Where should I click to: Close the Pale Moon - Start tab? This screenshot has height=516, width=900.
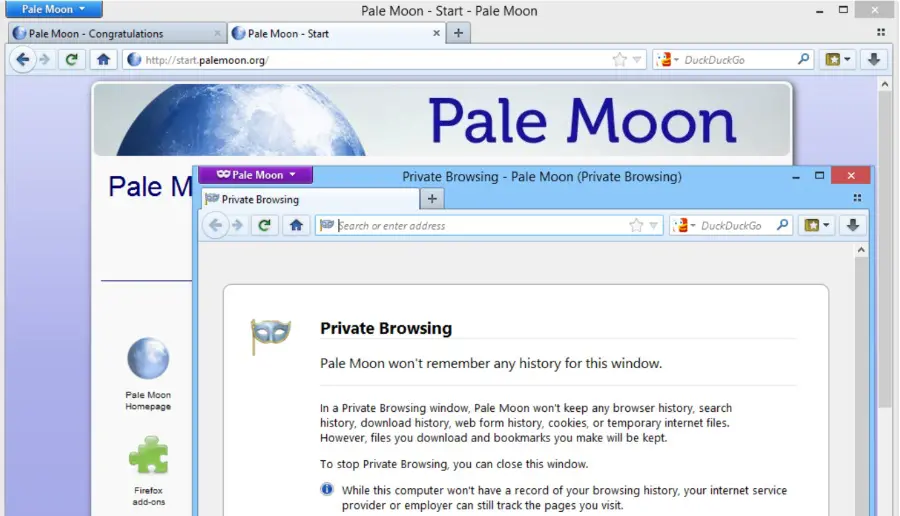[436, 33]
